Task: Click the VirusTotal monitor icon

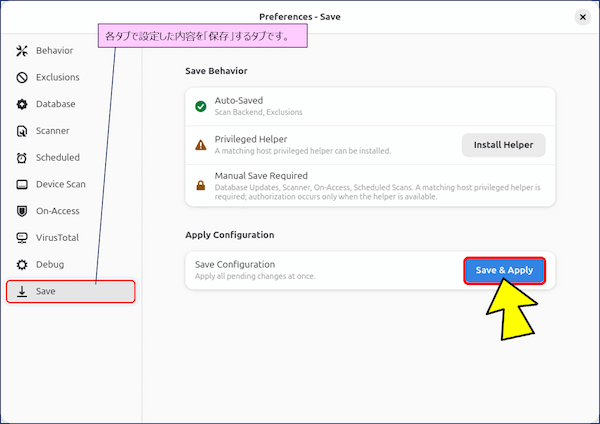Action: click(x=22, y=238)
